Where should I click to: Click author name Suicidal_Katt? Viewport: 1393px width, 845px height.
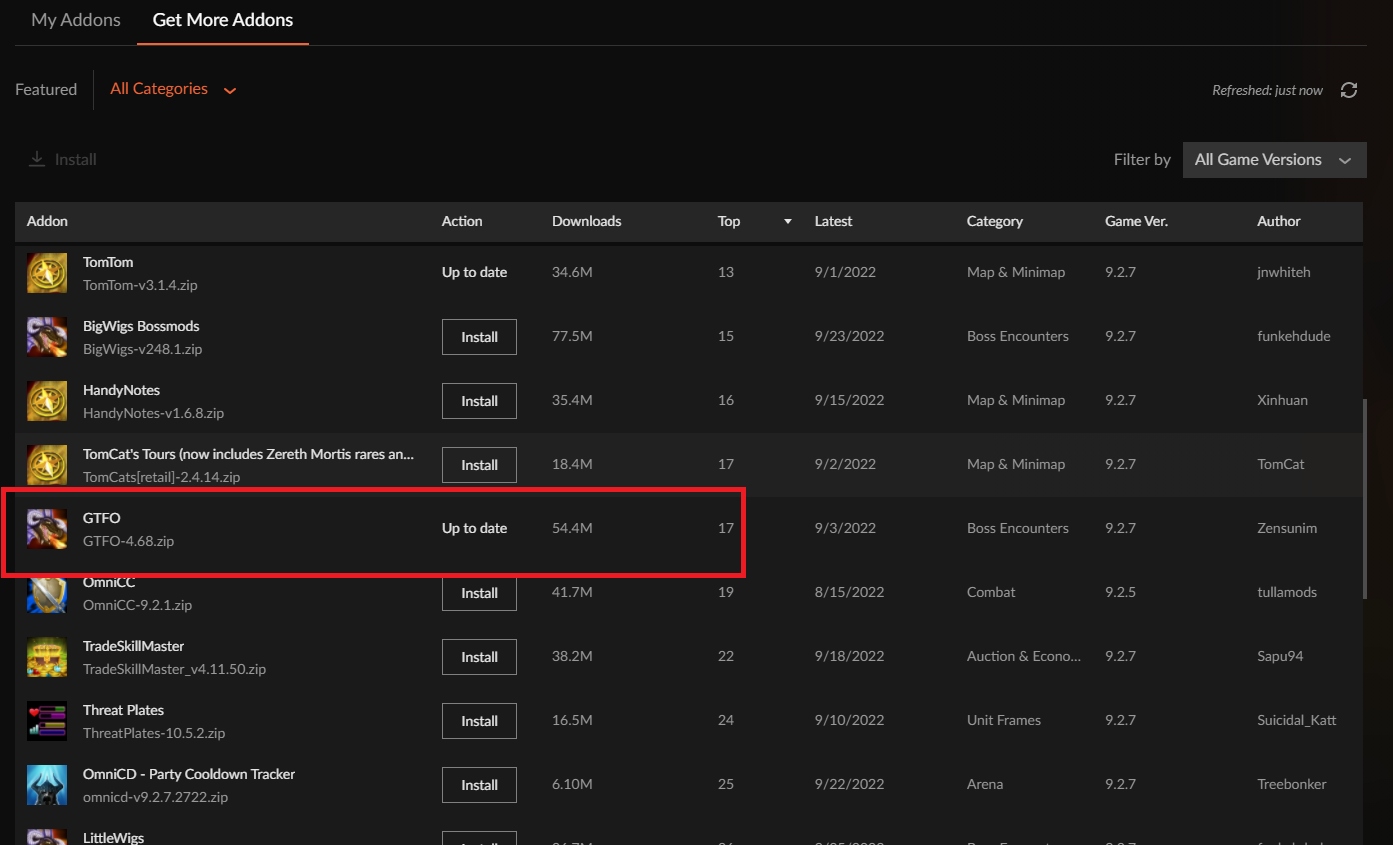1297,720
